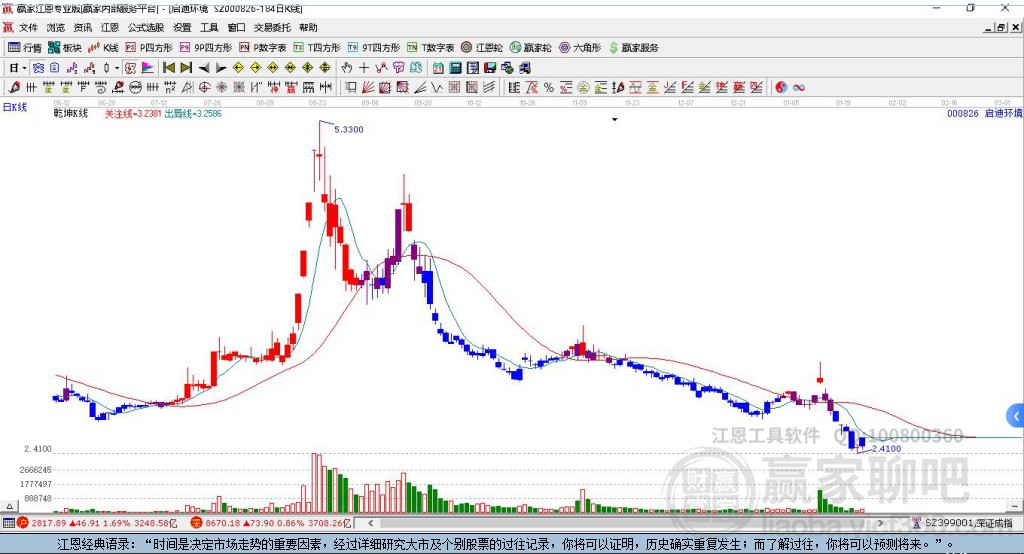Select the red fan lines tool
This screenshot has width=1024, height=554.
pos(368,88)
